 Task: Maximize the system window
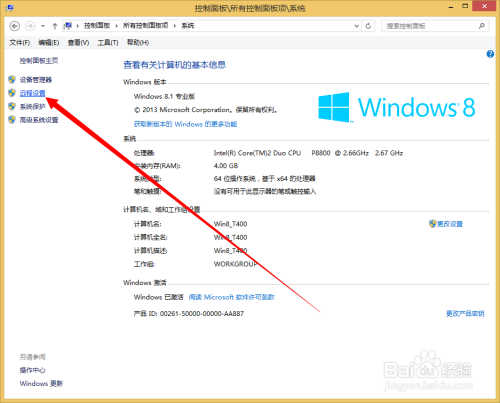(465, 6)
